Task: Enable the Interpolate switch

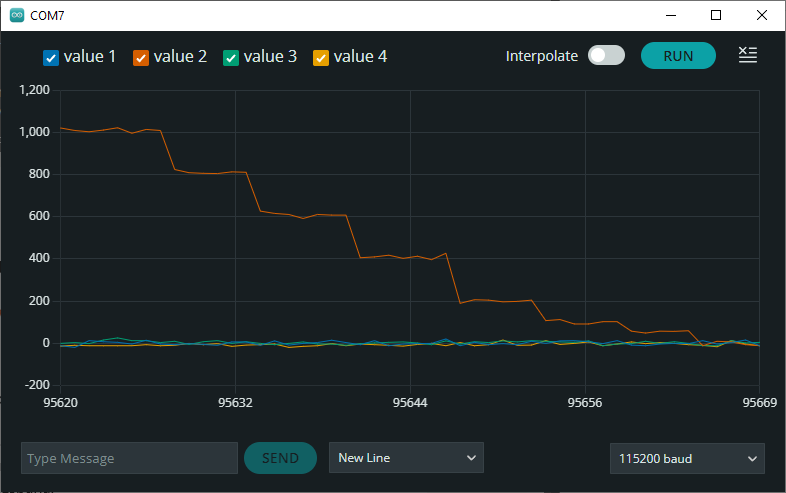Action: point(606,56)
